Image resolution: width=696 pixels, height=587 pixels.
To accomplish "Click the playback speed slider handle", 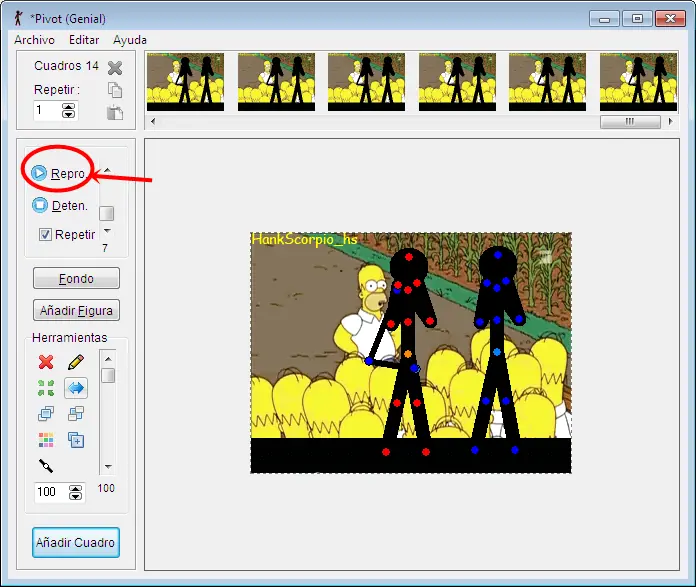I will 107,213.
